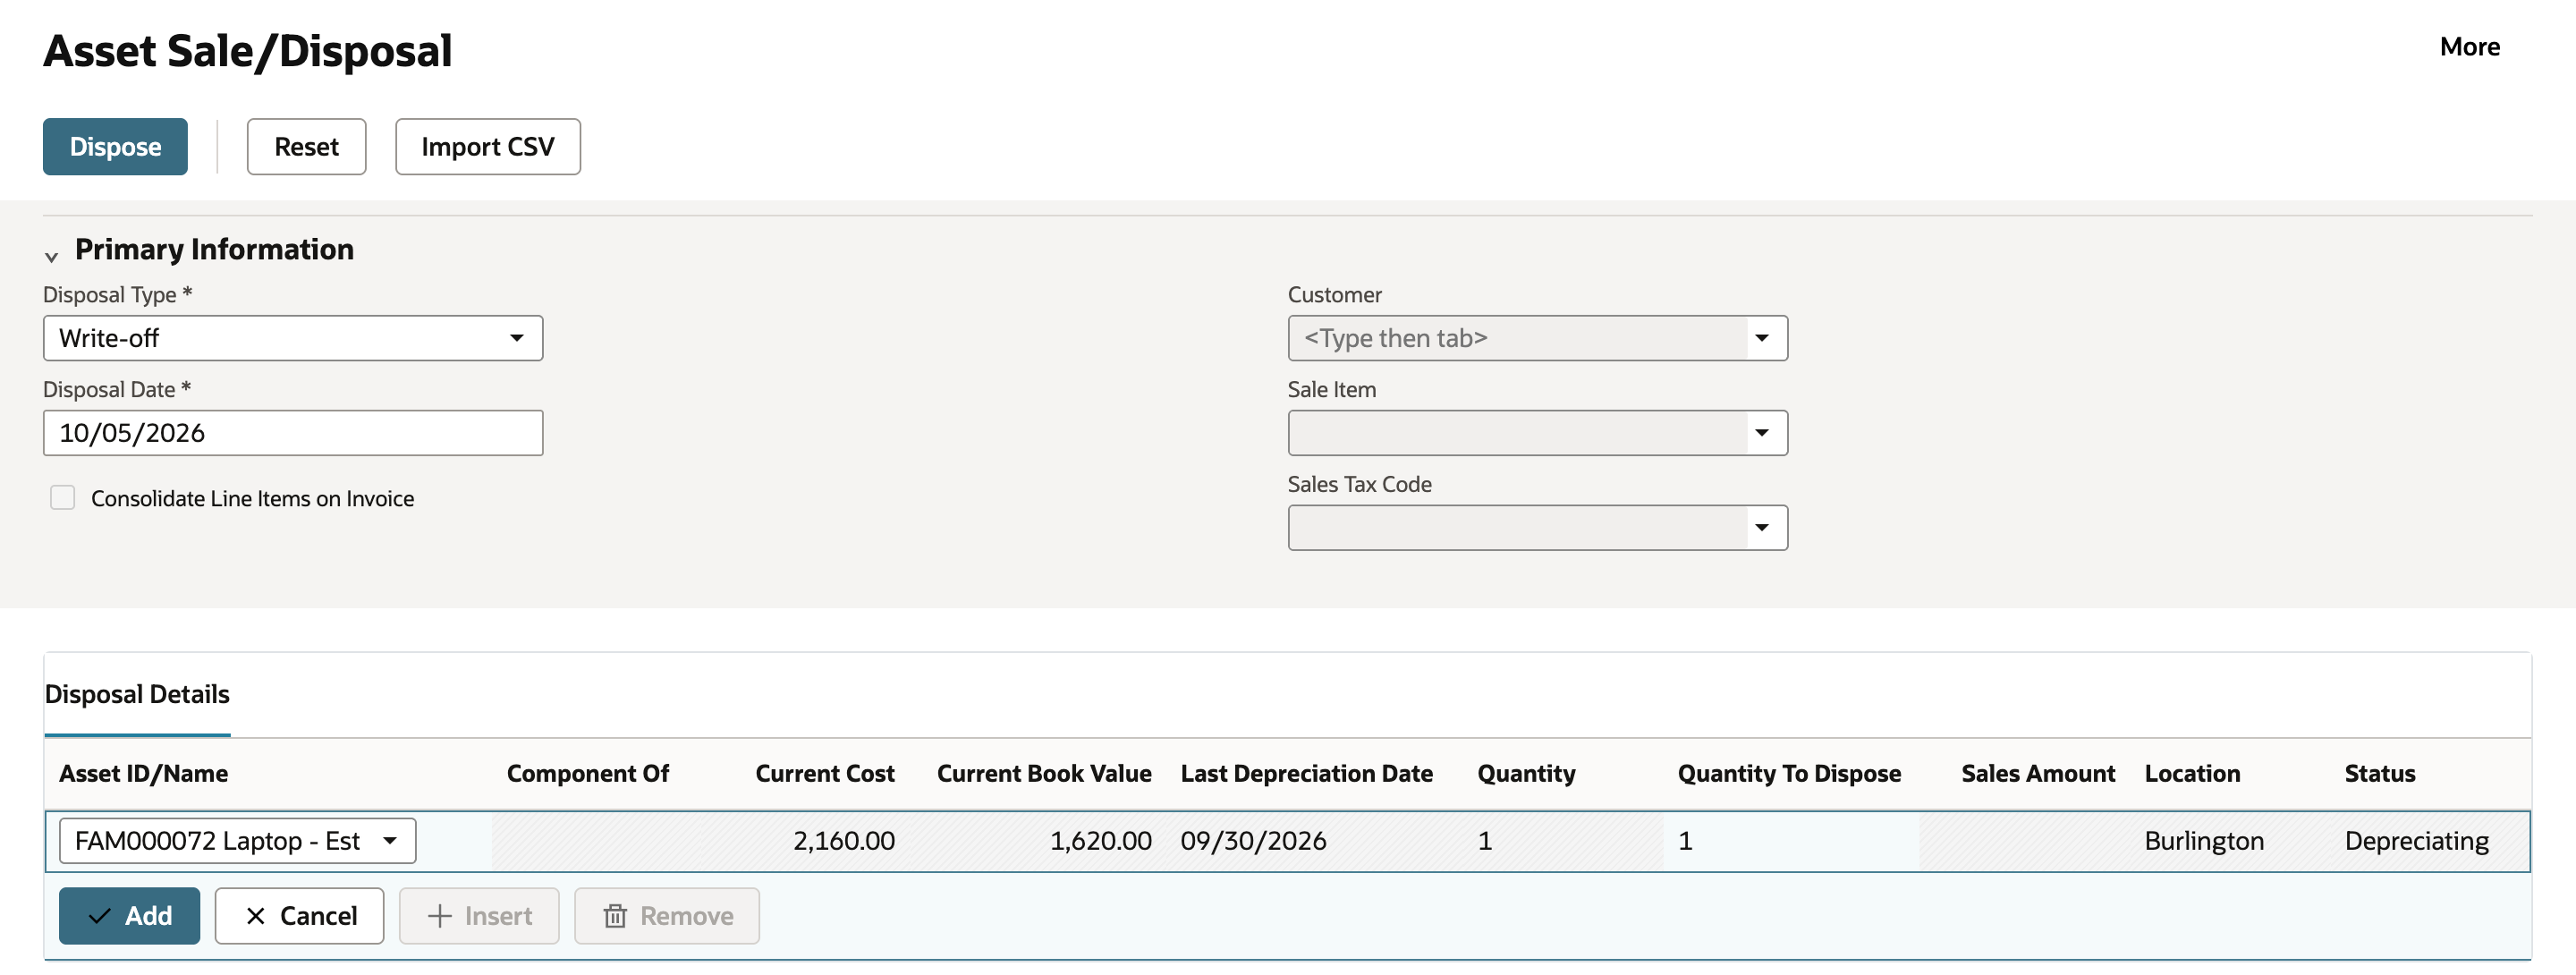The width and height of the screenshot is (2576, 975).
Task: Click the Quantity To Dispose cell
Action: tap(1791, 841)
